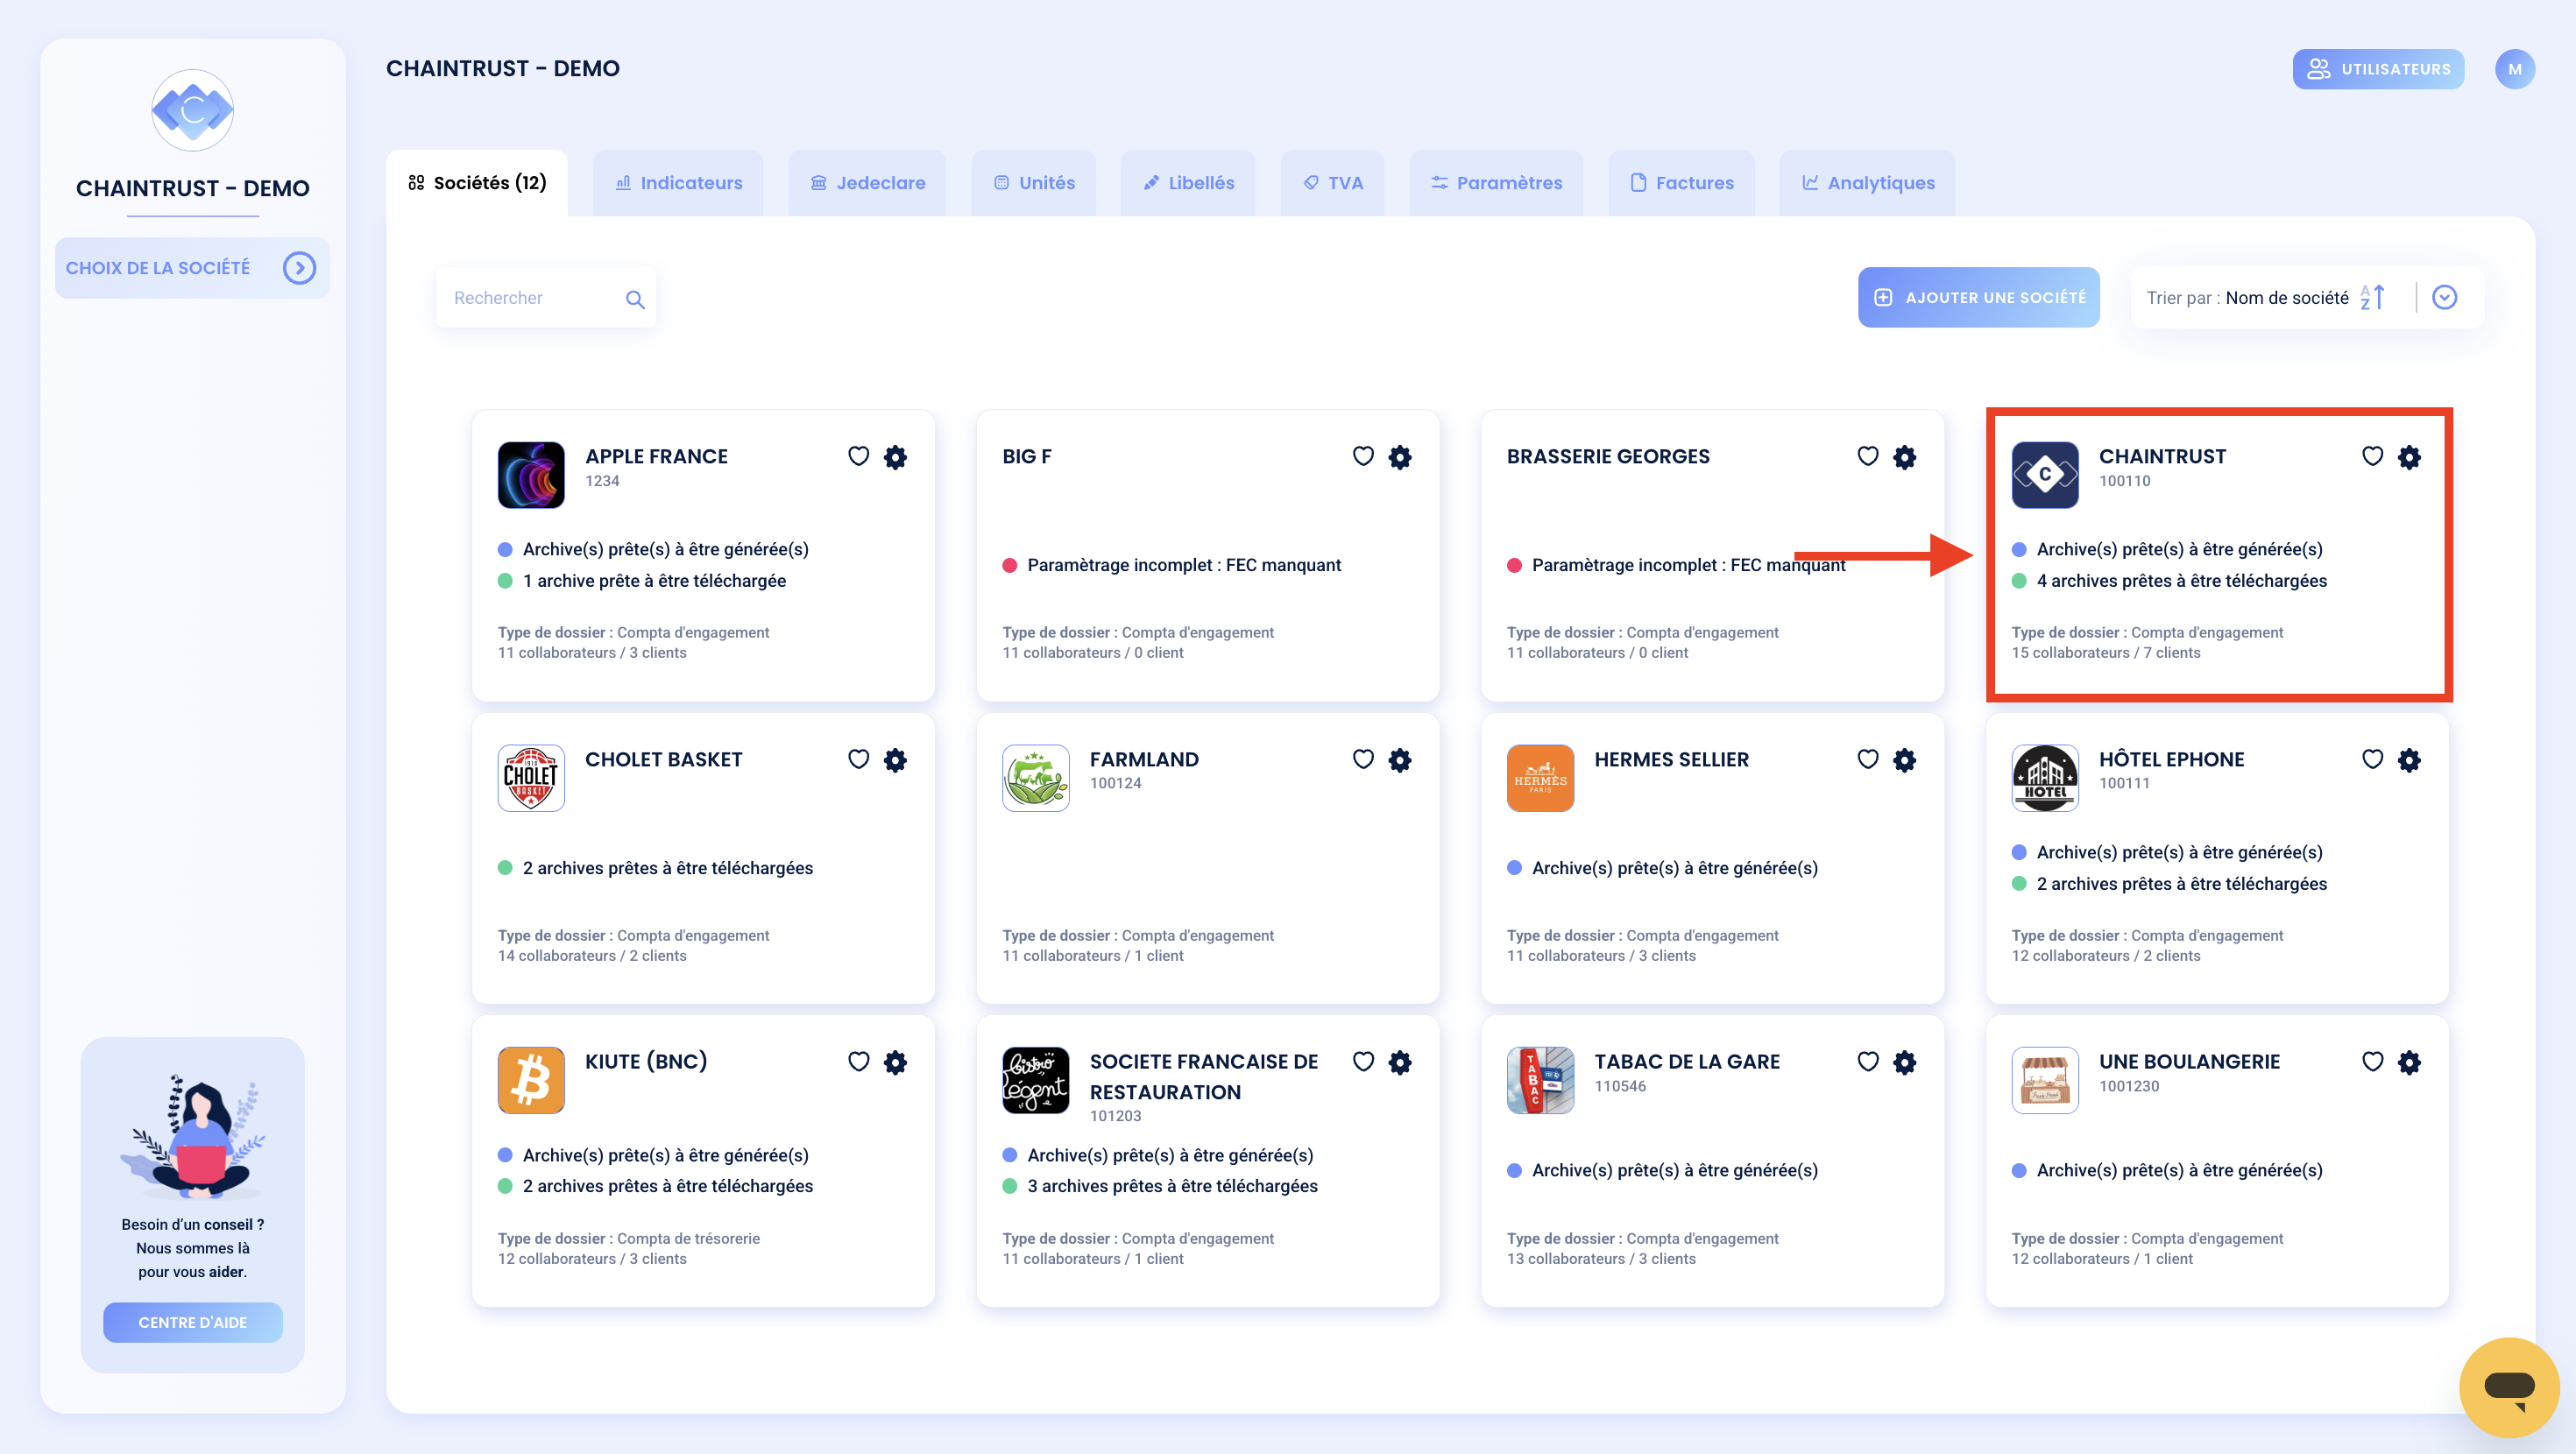Click '1 archive prête à être téléchargée'
The image size is (2576, 1454).
pos(654,581)
